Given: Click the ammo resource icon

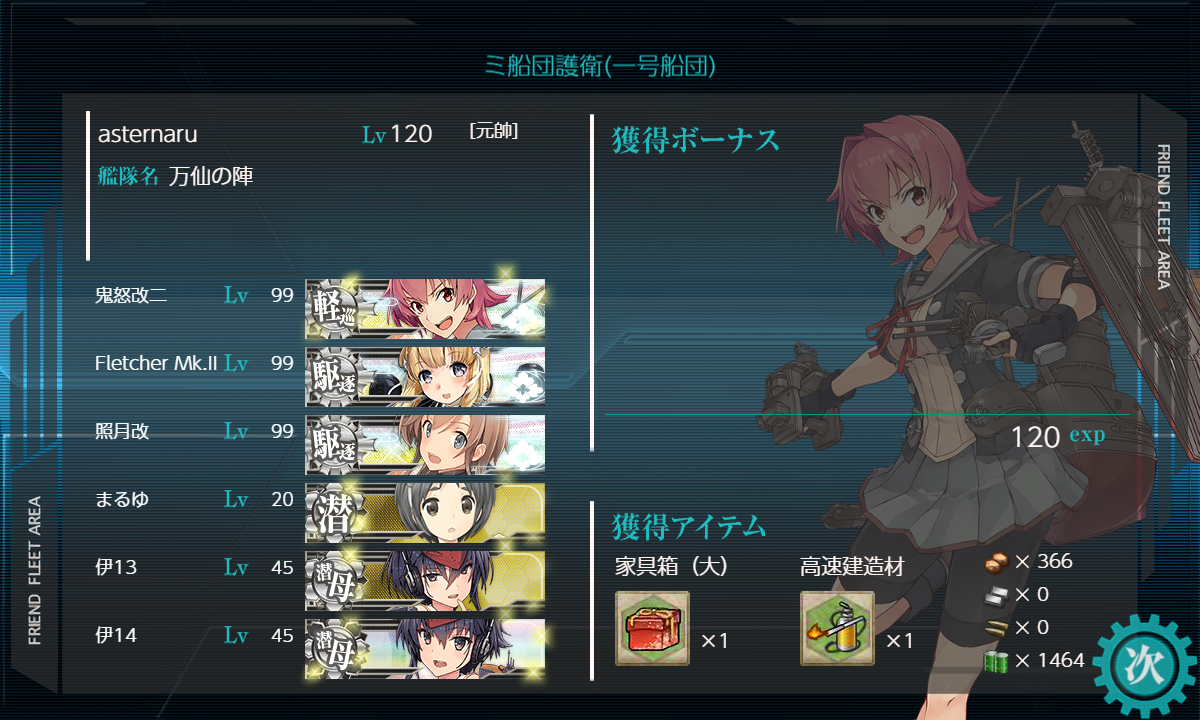Looking at the screenshot, I should (998, 627).
